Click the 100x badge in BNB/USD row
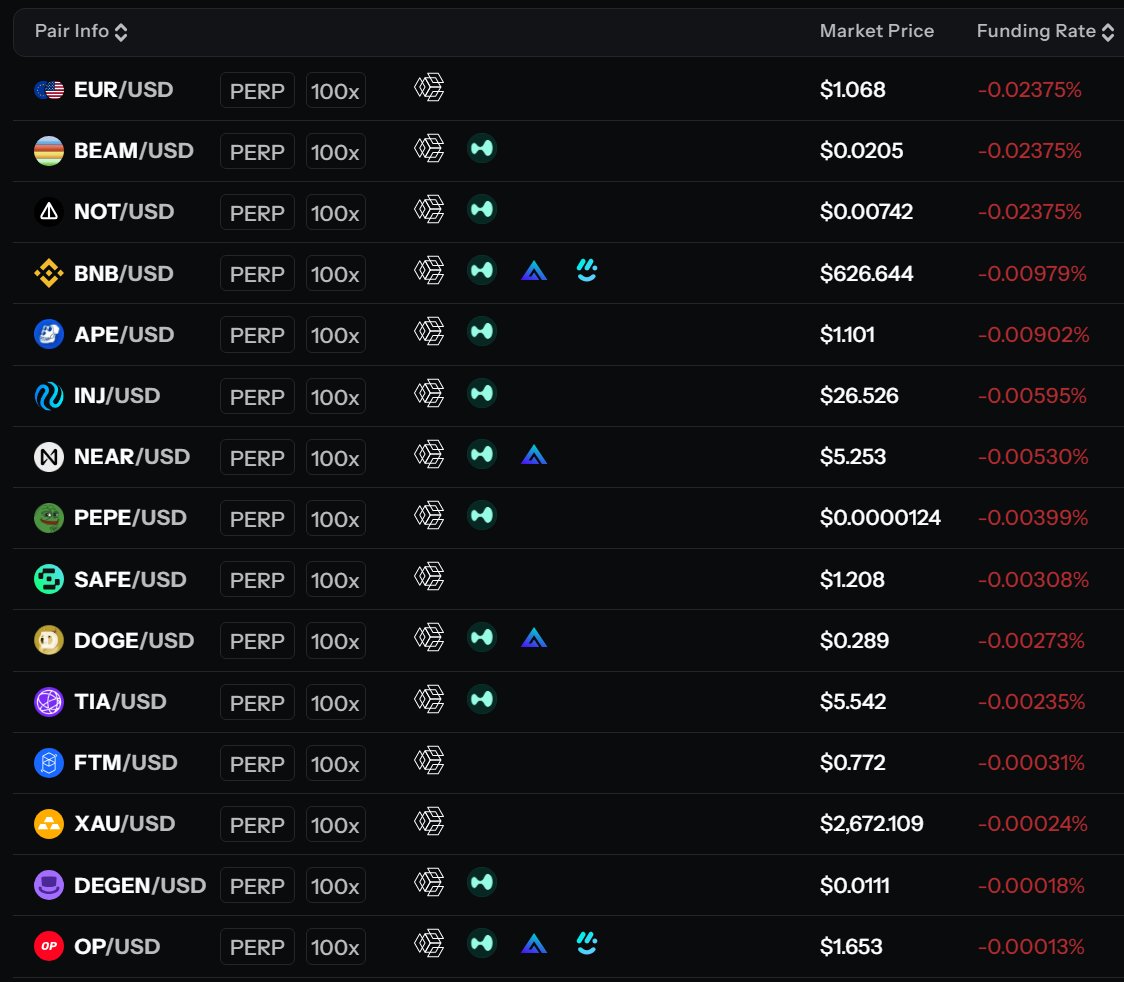Image resolution: width=1124 pixels, height=982 pixels. [x=335, y=274]
